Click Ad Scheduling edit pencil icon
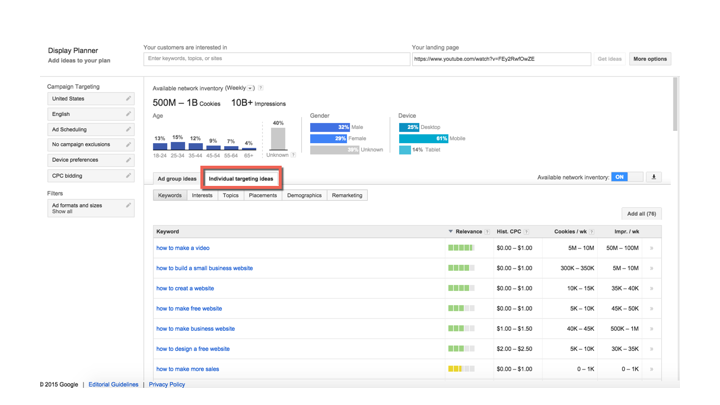This screenshot has width=720, height=405. click(129, 129)
